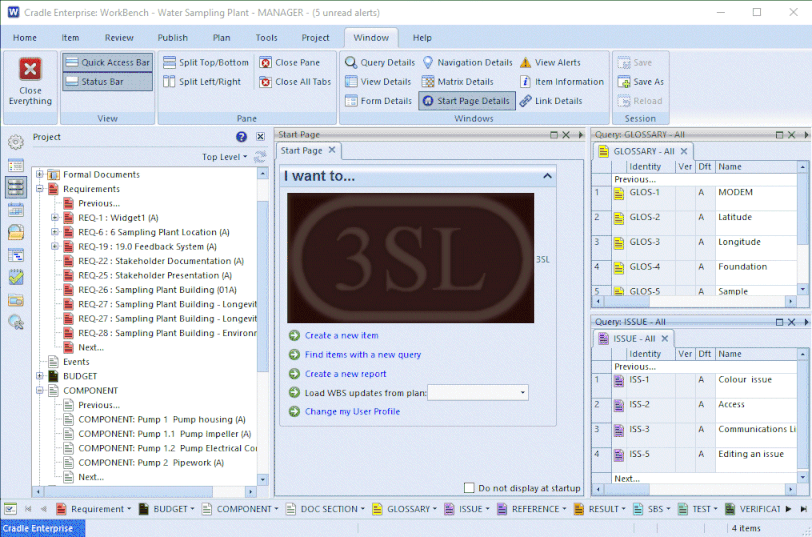The width and height of the screenshot is (812, 537).
Task: Expand the BUDGET tree node
Action: tap(39, 376)
